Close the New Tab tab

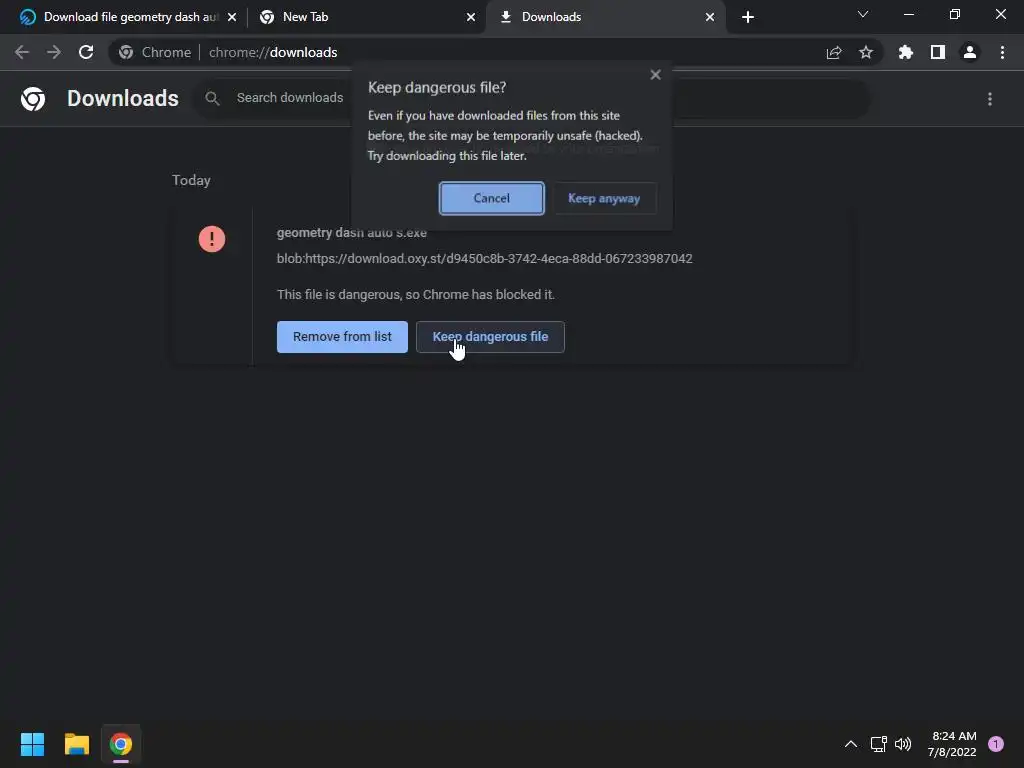pyautogui.click(x=471, y=17)
